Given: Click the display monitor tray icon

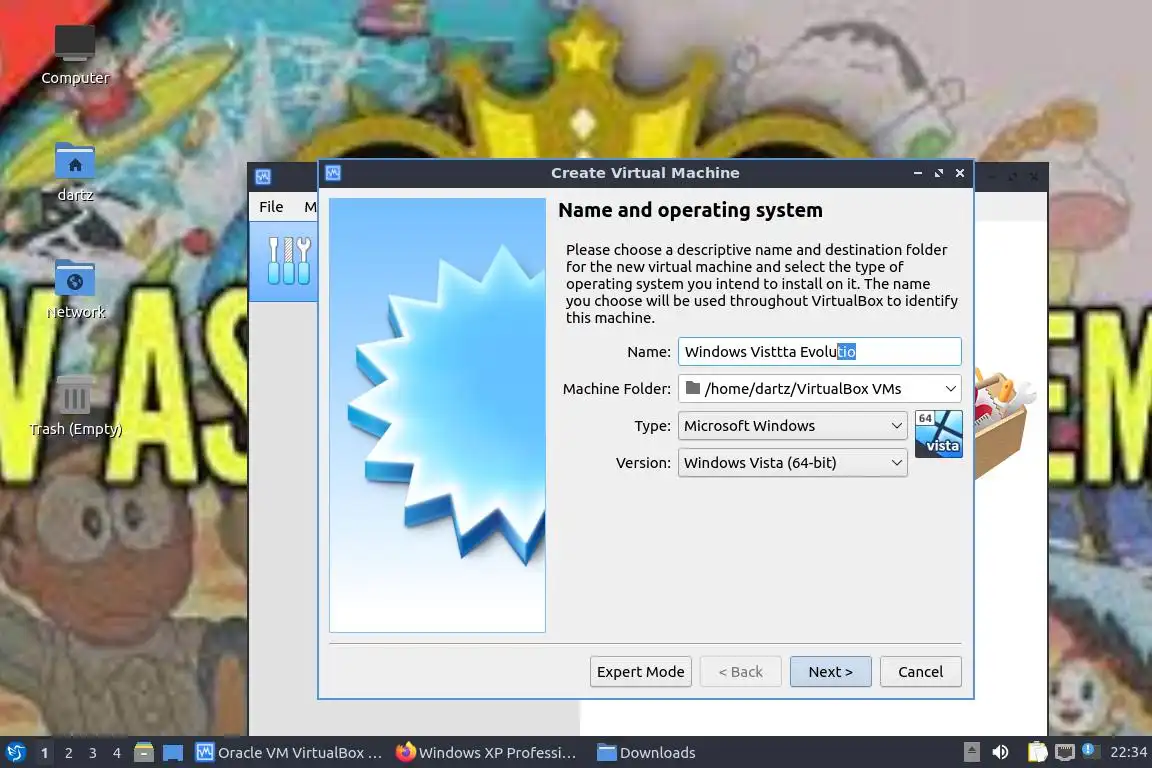Looking at the screenshot, I should pos(1065,752).
